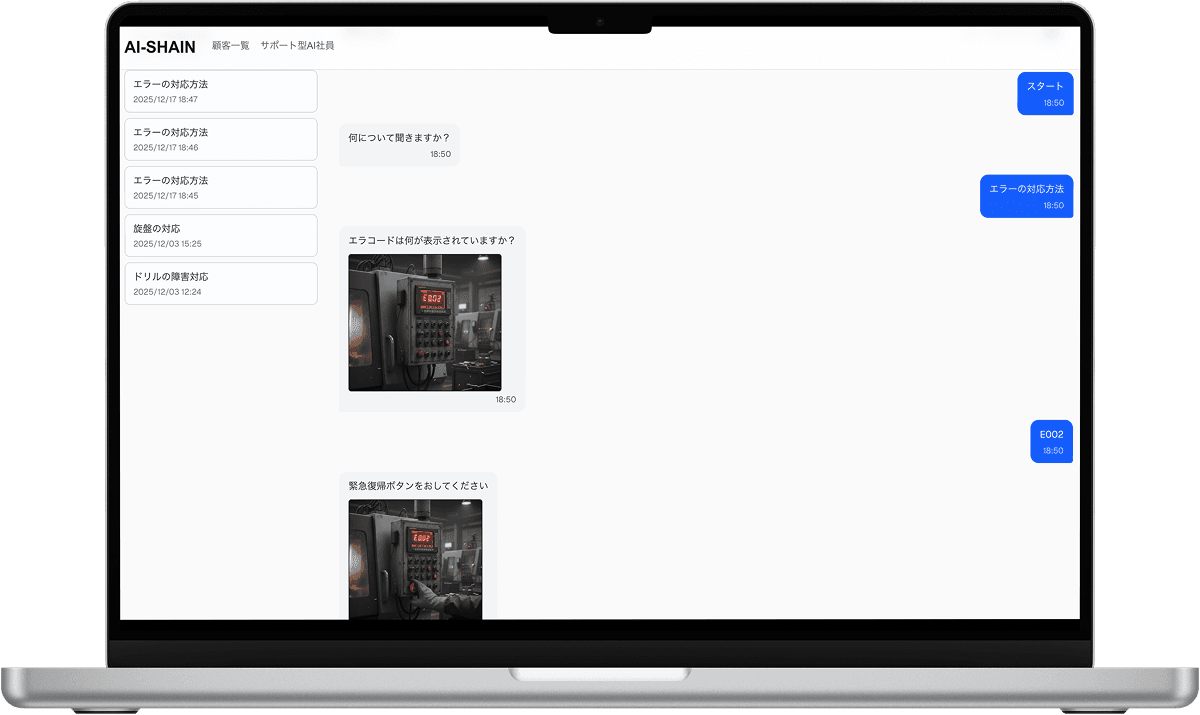The height and width of the screenshot is (715, 1200).
Task: Click the blue E002 message text
Action: pos(1051,435)
